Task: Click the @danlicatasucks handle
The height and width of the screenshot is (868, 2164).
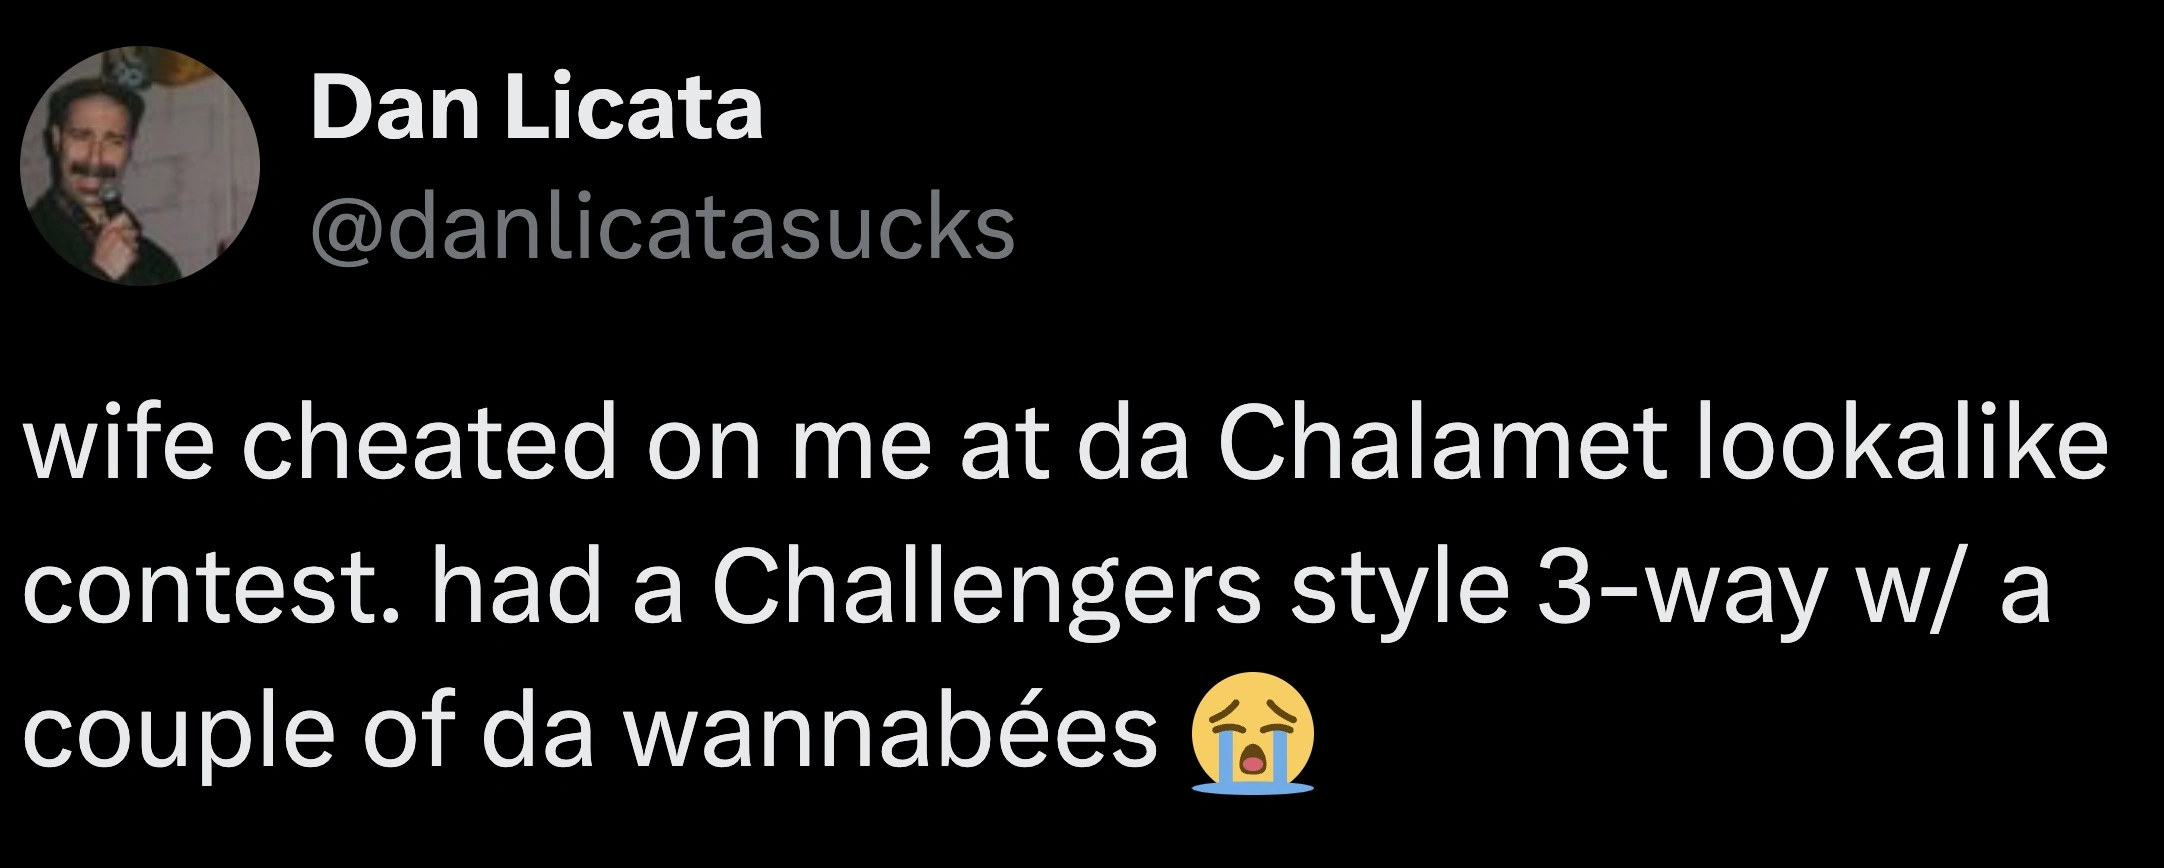Action: 663,228
